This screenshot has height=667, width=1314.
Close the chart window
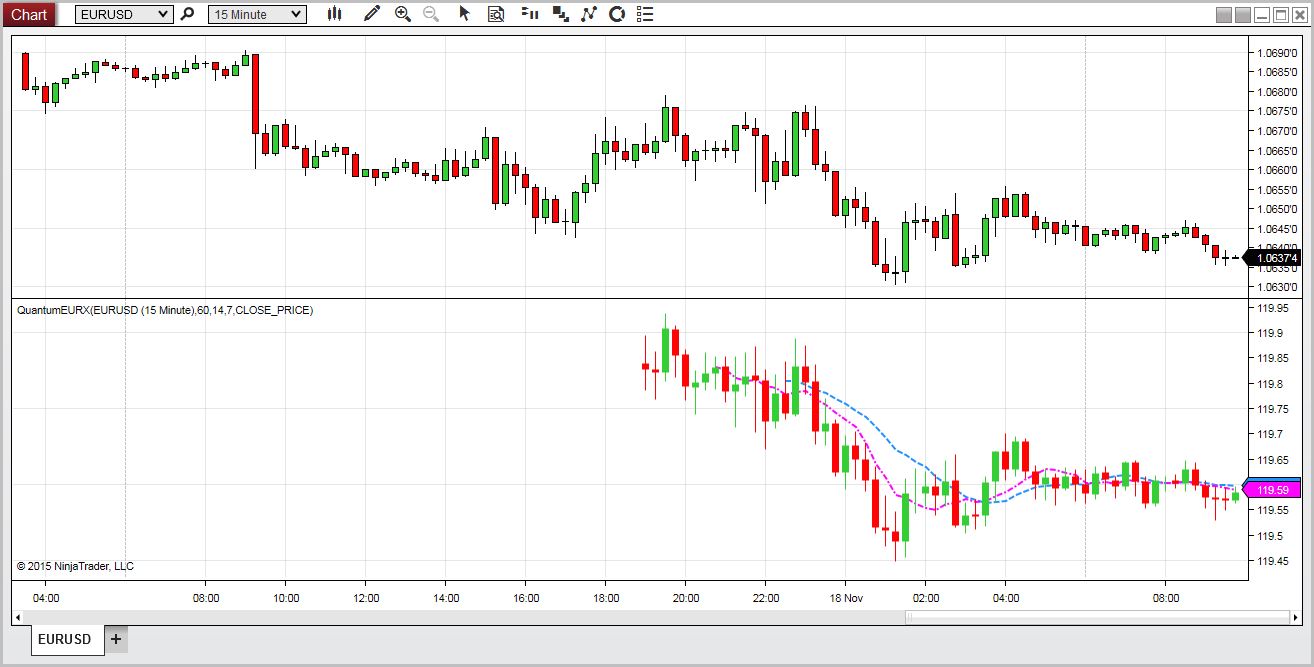pyautogui.click(x=1299, y=15)
